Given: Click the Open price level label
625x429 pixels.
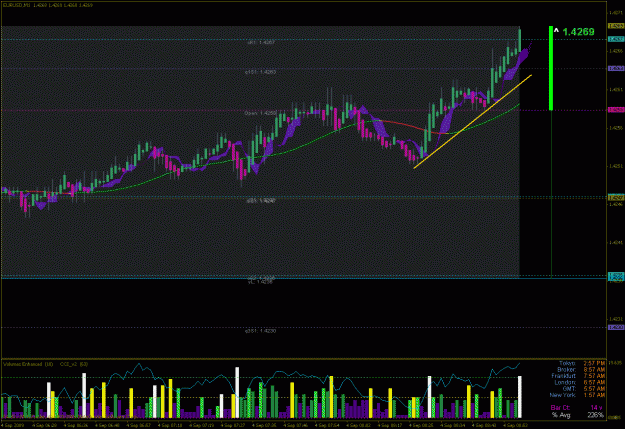Looking at the screenshot, I should pos(260,113).
